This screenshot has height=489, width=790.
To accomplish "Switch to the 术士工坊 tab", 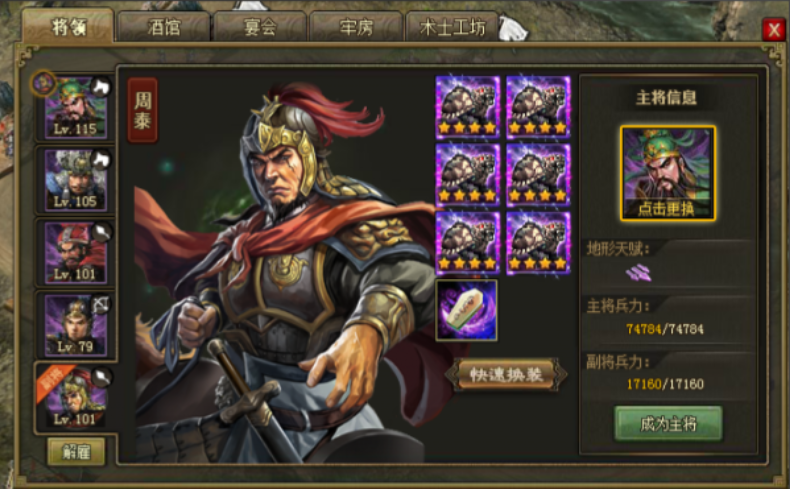I will 452,27.
